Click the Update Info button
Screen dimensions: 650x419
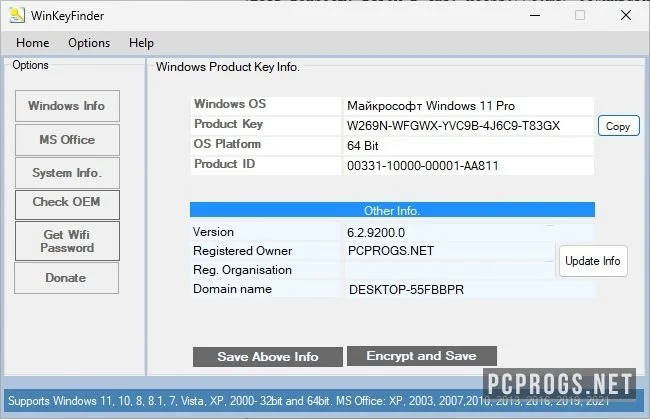coord(593,261)
